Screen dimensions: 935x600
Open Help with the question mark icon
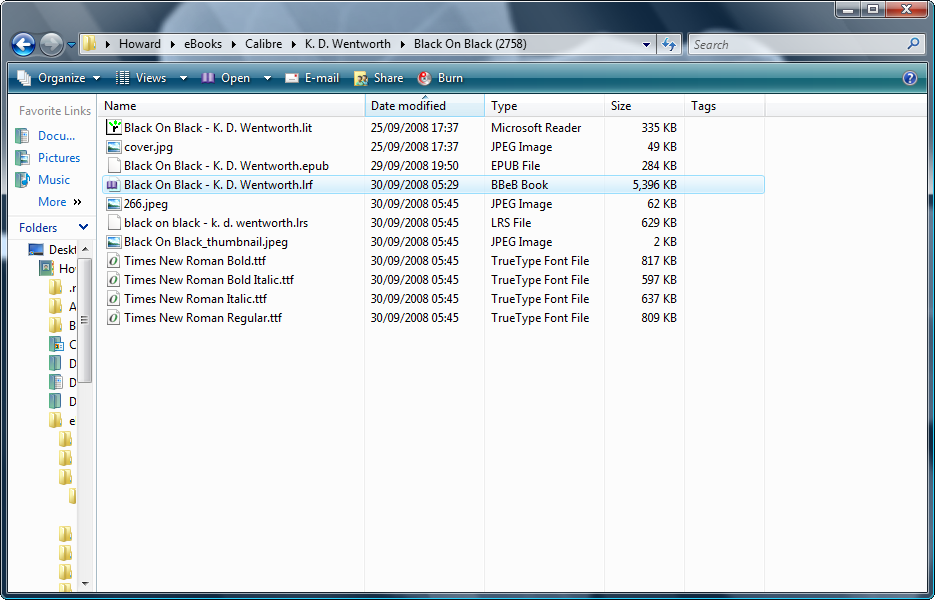pos(909,78)
